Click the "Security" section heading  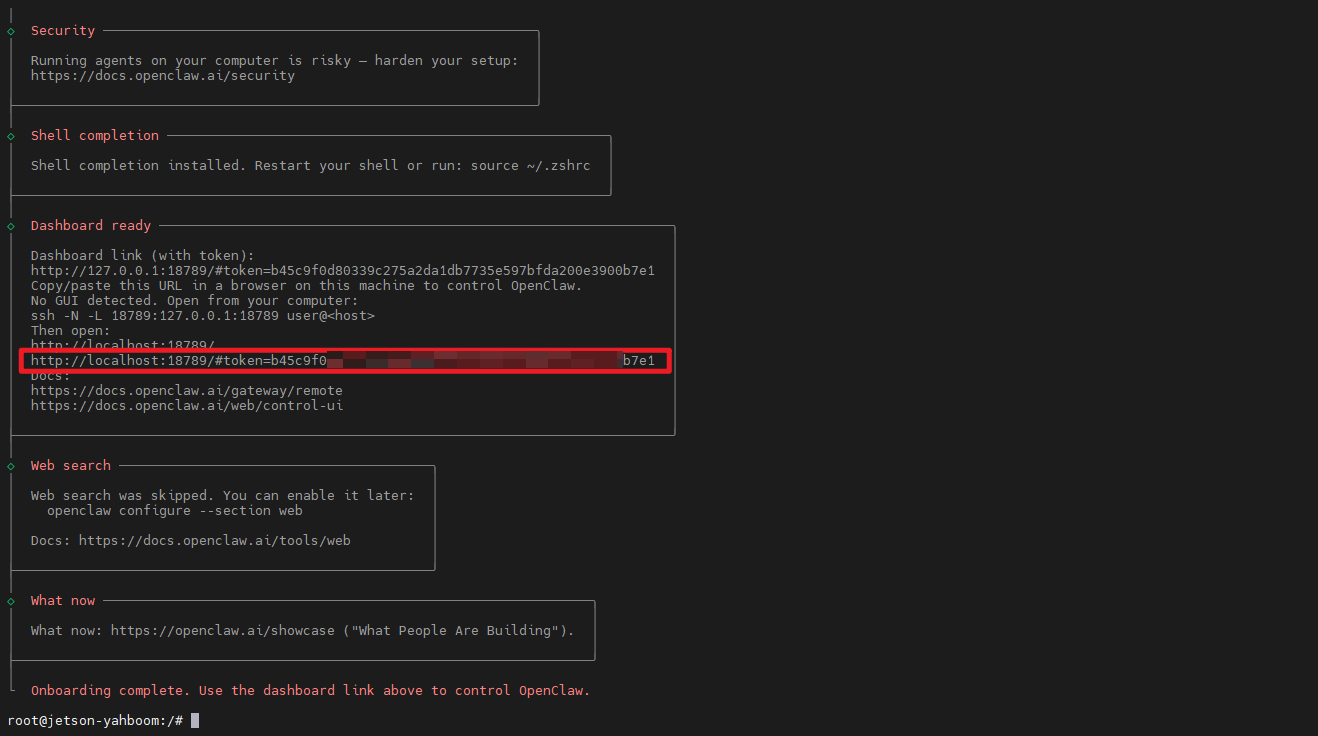[63, 31]
